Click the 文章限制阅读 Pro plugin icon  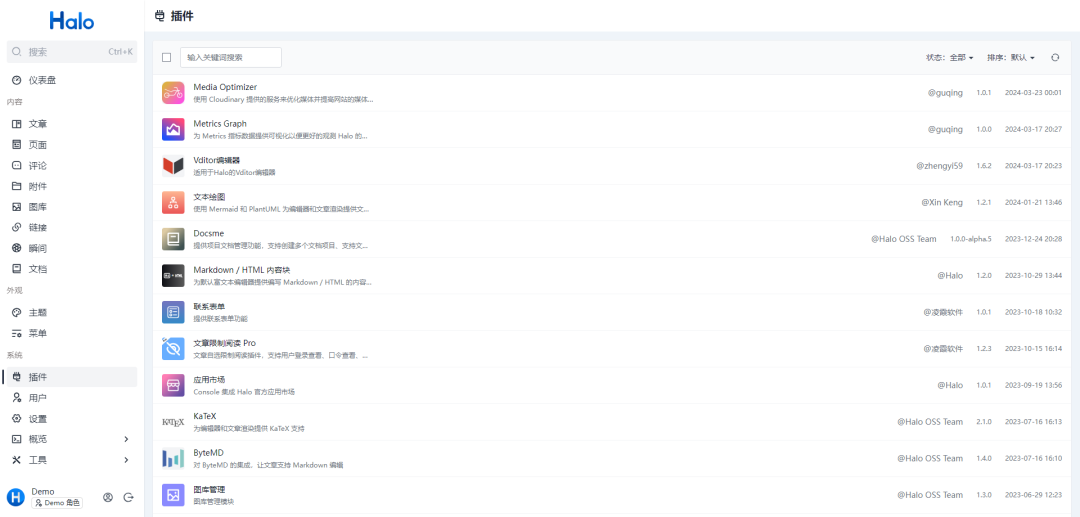[x=173, y=348]
